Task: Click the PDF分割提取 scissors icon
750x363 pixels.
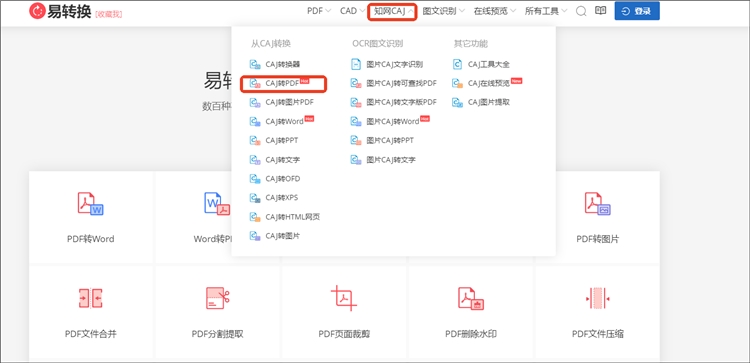Action: click(x=218, y=298)
